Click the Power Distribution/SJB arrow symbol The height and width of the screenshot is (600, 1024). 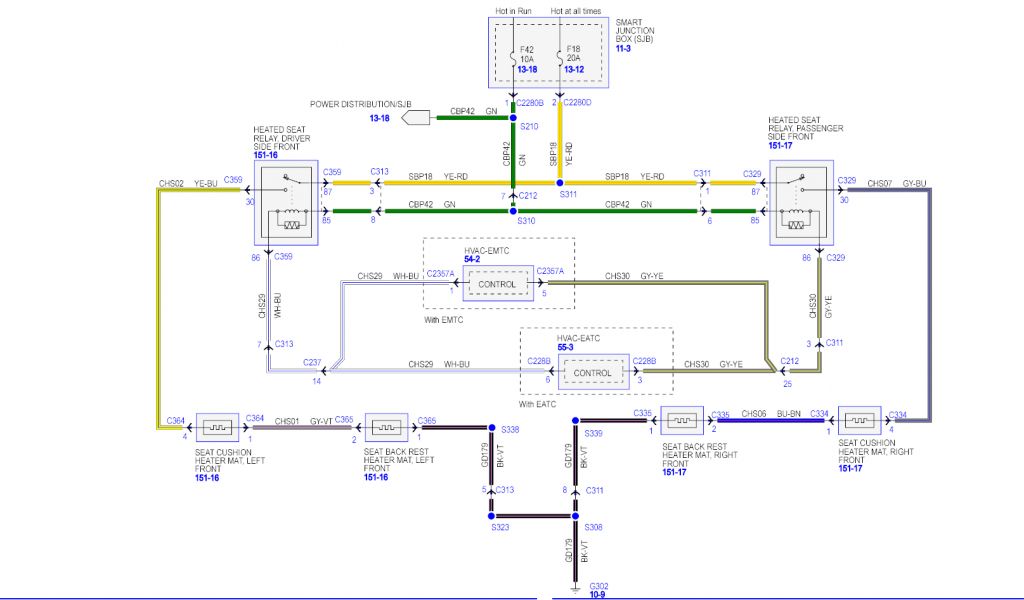point(418,118)
